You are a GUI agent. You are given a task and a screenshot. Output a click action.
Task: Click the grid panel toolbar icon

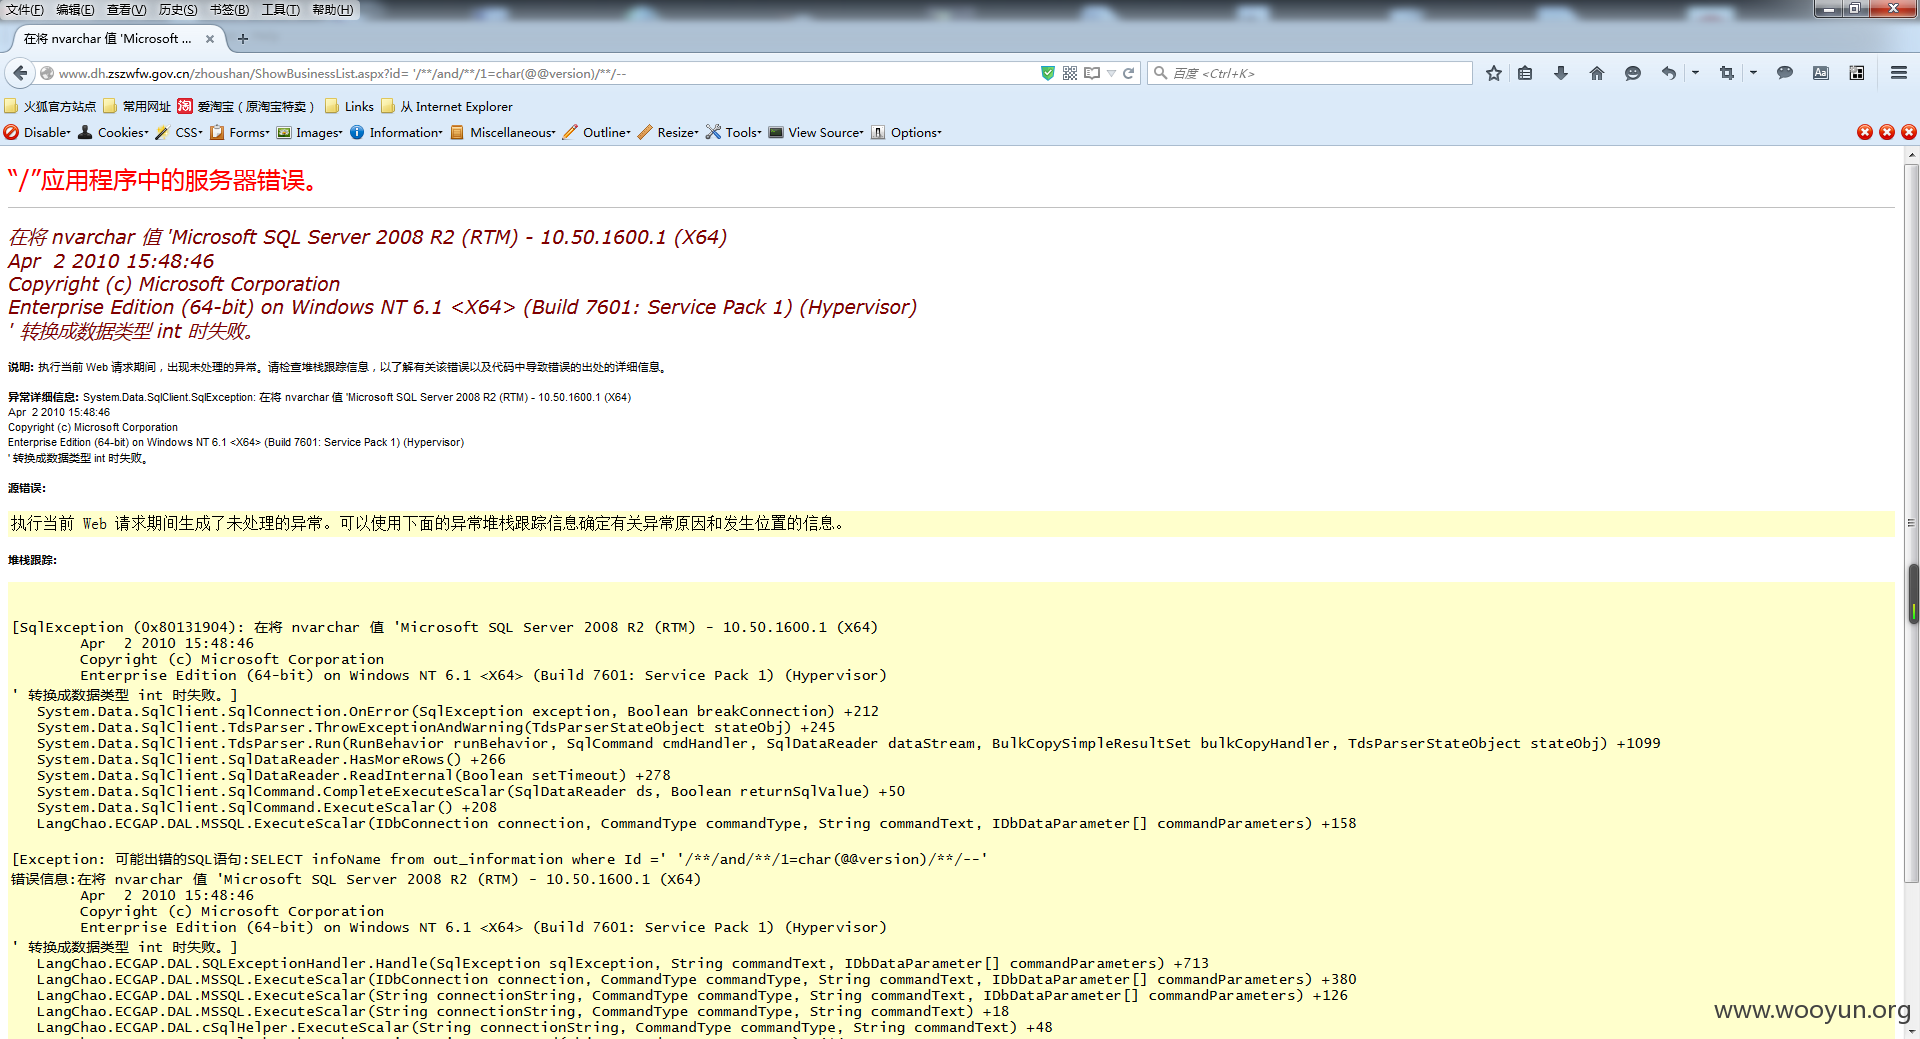(1857, 73)
